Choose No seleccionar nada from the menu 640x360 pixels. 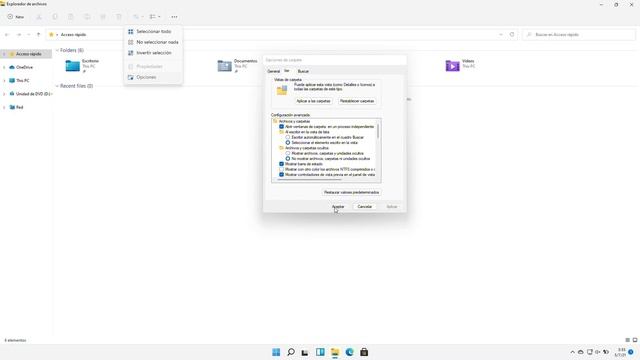click(153, 42)
